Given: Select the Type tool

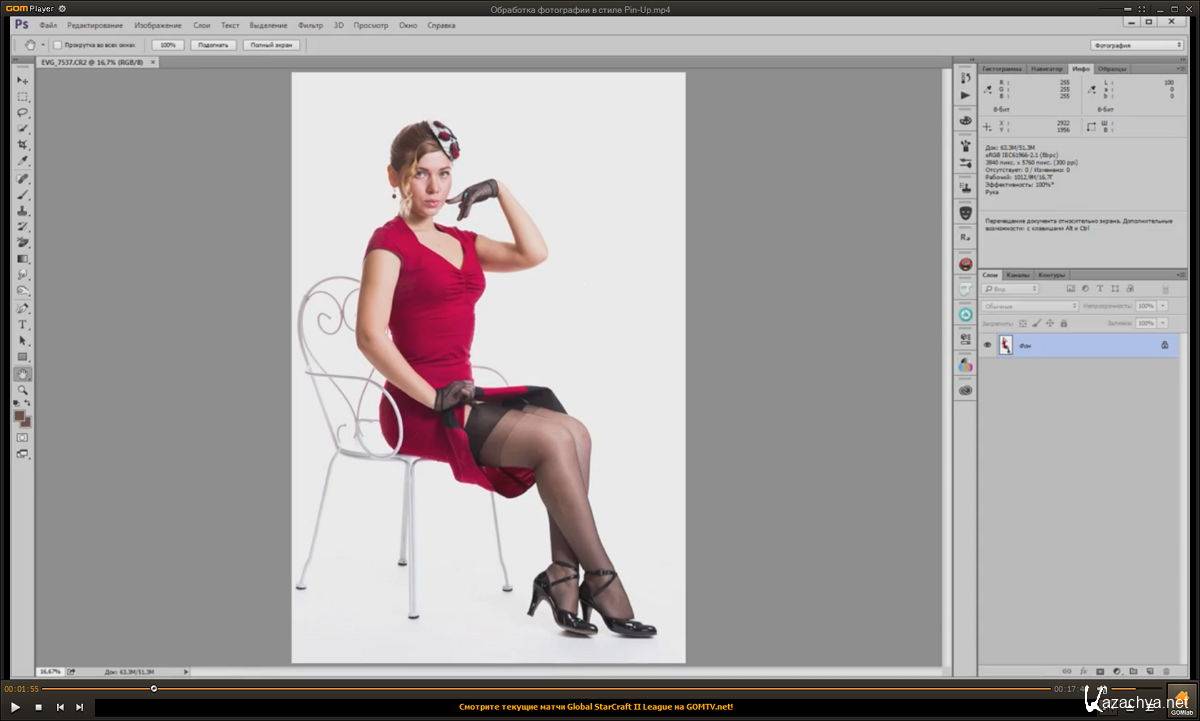Looking at the screenshot, I should [x=22, y=325].
